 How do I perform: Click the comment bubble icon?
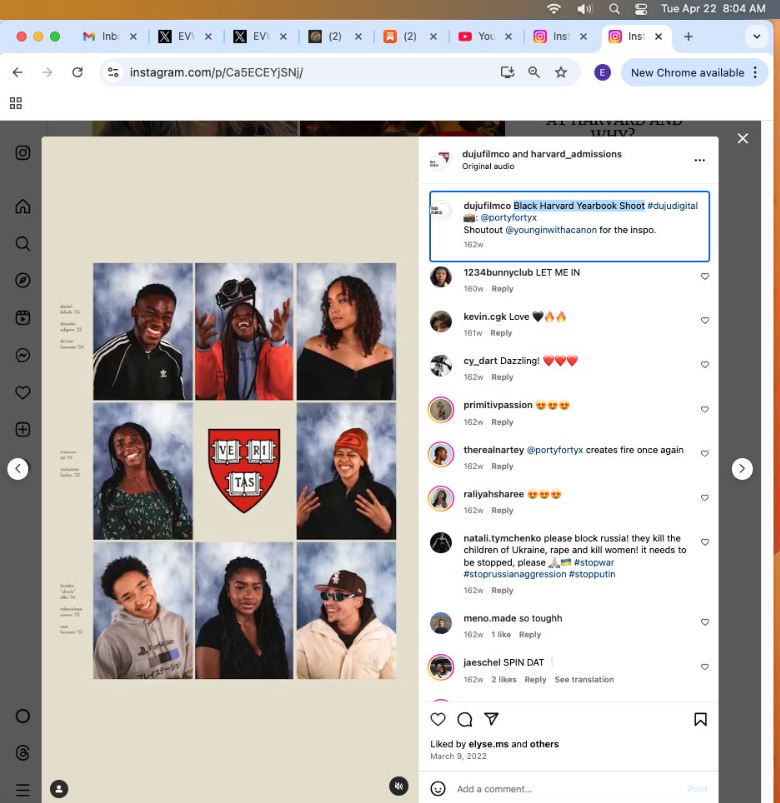click(465, 719)
